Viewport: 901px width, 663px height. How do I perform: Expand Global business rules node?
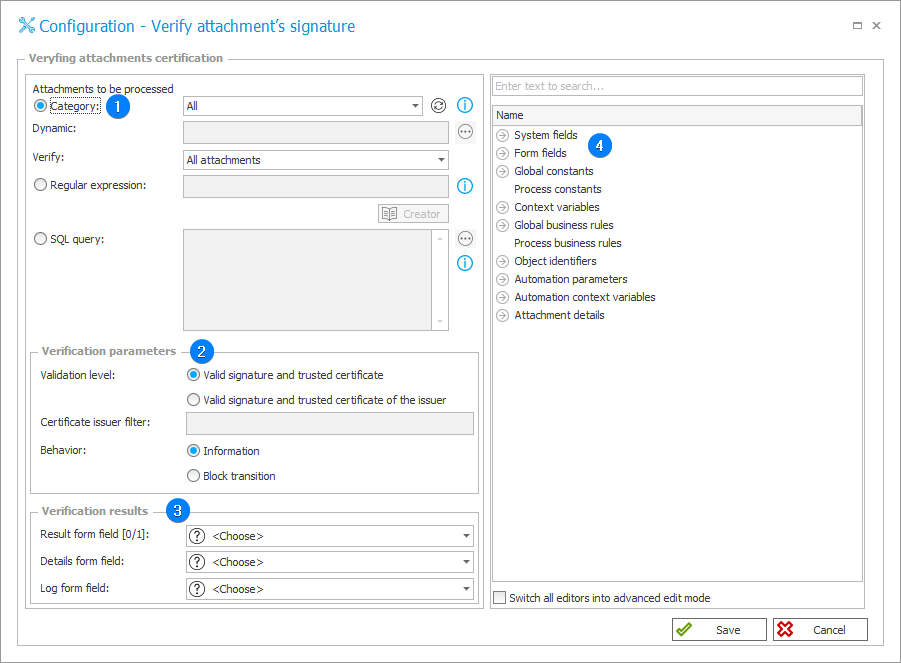[503, 225]
